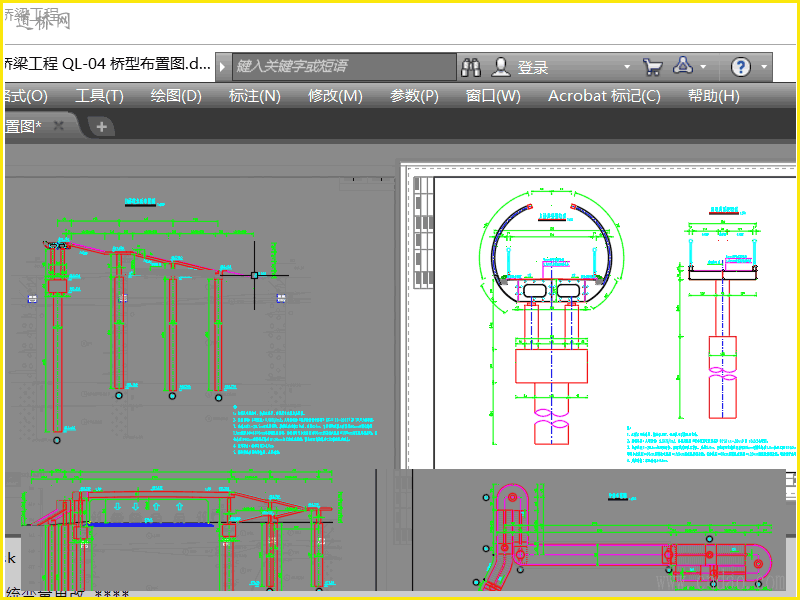The image size is (800, 600).
Task: Click the 登录 sign-in button
Action: click(533, 67)
